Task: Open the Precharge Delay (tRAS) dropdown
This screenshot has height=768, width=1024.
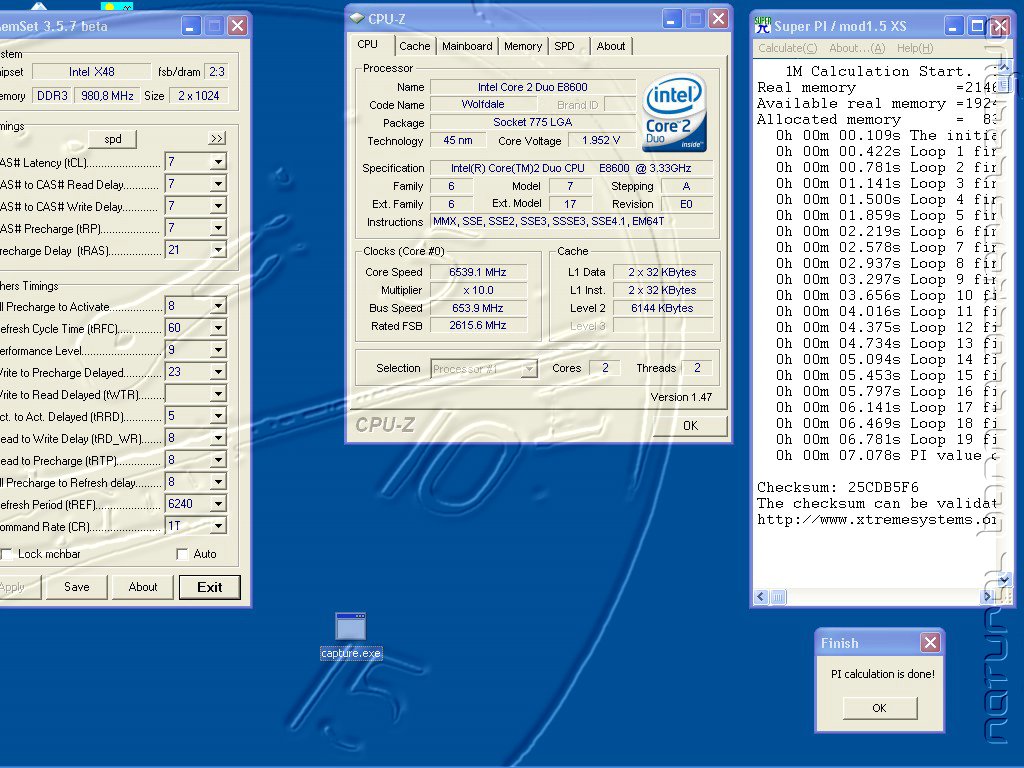Action: tap(218, 250)
